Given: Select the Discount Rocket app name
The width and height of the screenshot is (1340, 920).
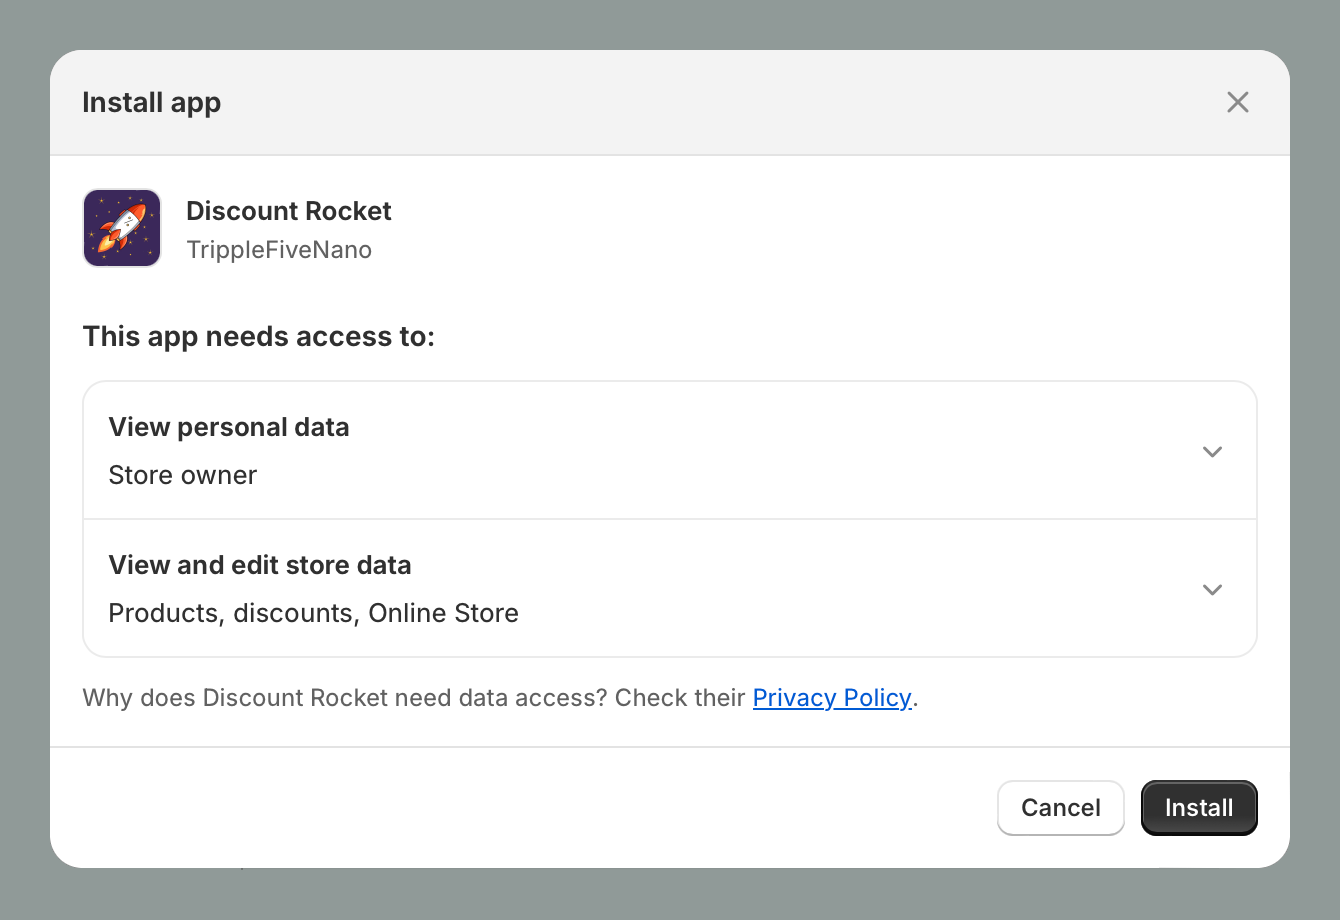Looking at the screenshot, I should coord(289,211).
